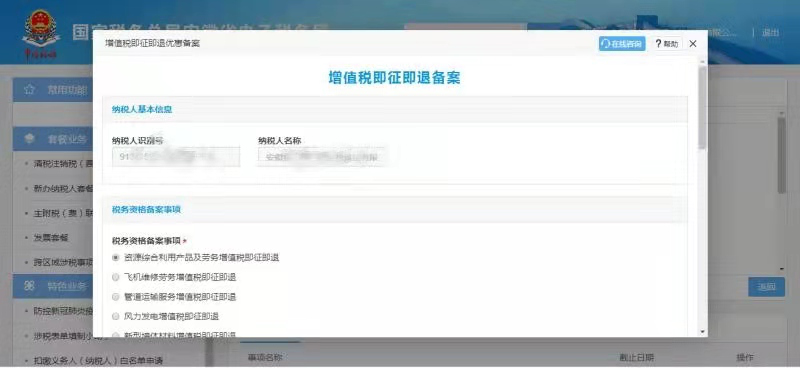Open 扣缴义务人（纳税人）白名单申请 item
Image resolution: width=800 pixels, height=368 pixels.
98,361
